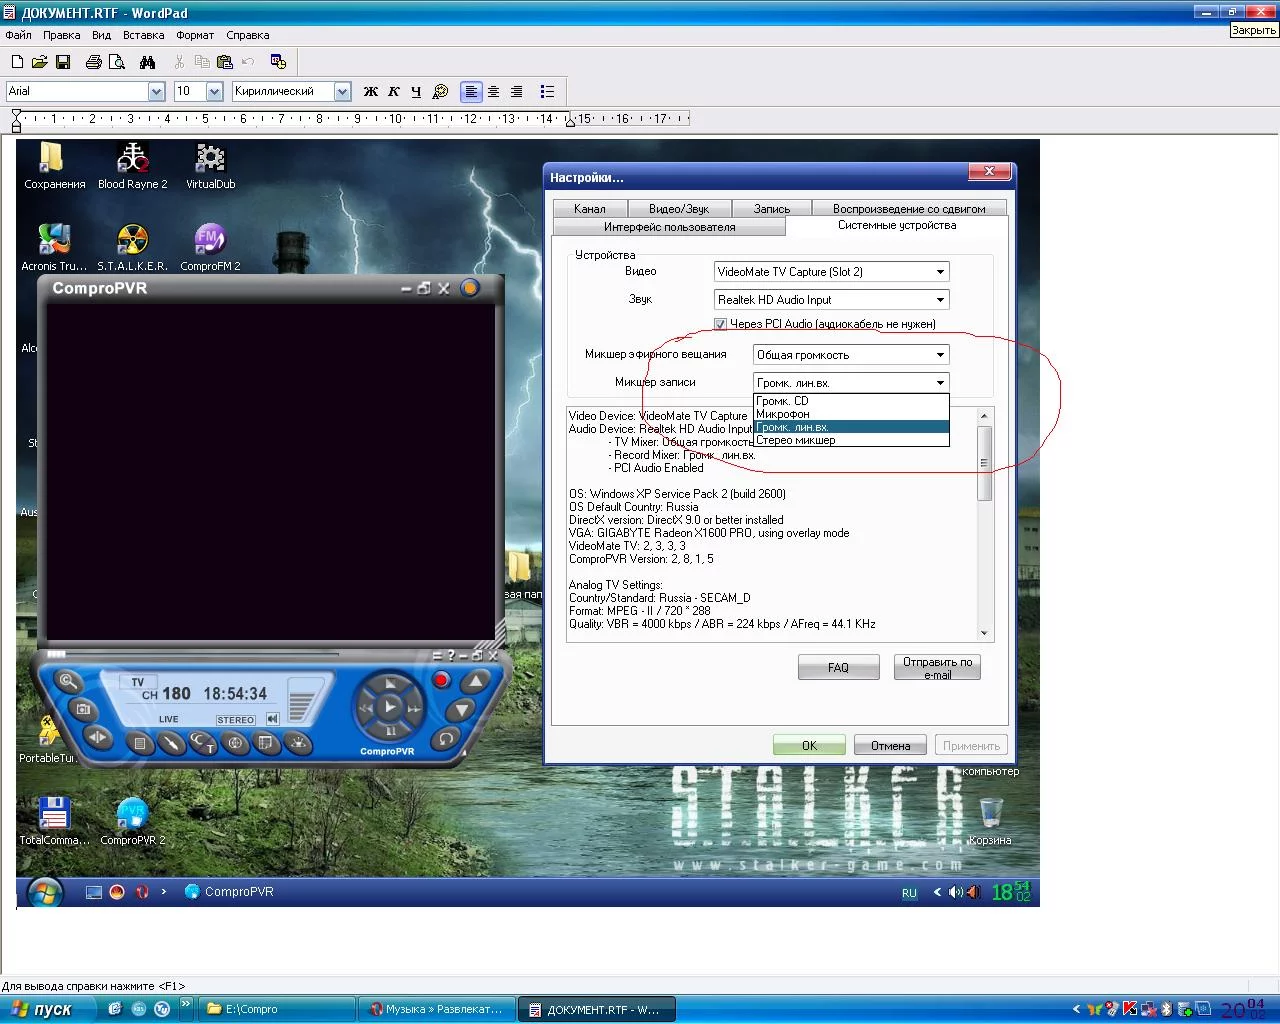The width and height of the screenshot is (1280, 1024).
Task: Click the пуск Start button
Action: pyautogui.click(x=42, y=1009)
